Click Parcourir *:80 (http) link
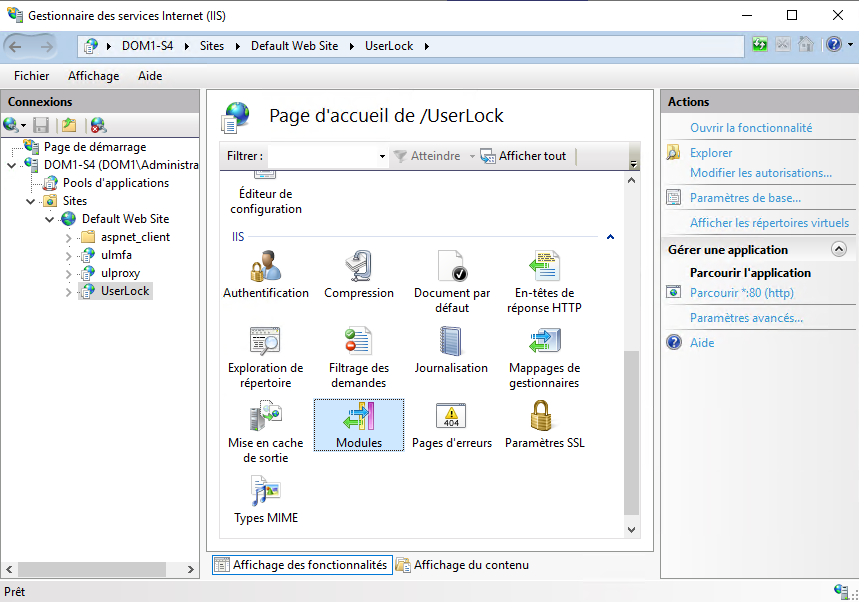Image resolution: width=859 pixels, height=602 pixels. (x=741, y=293)
